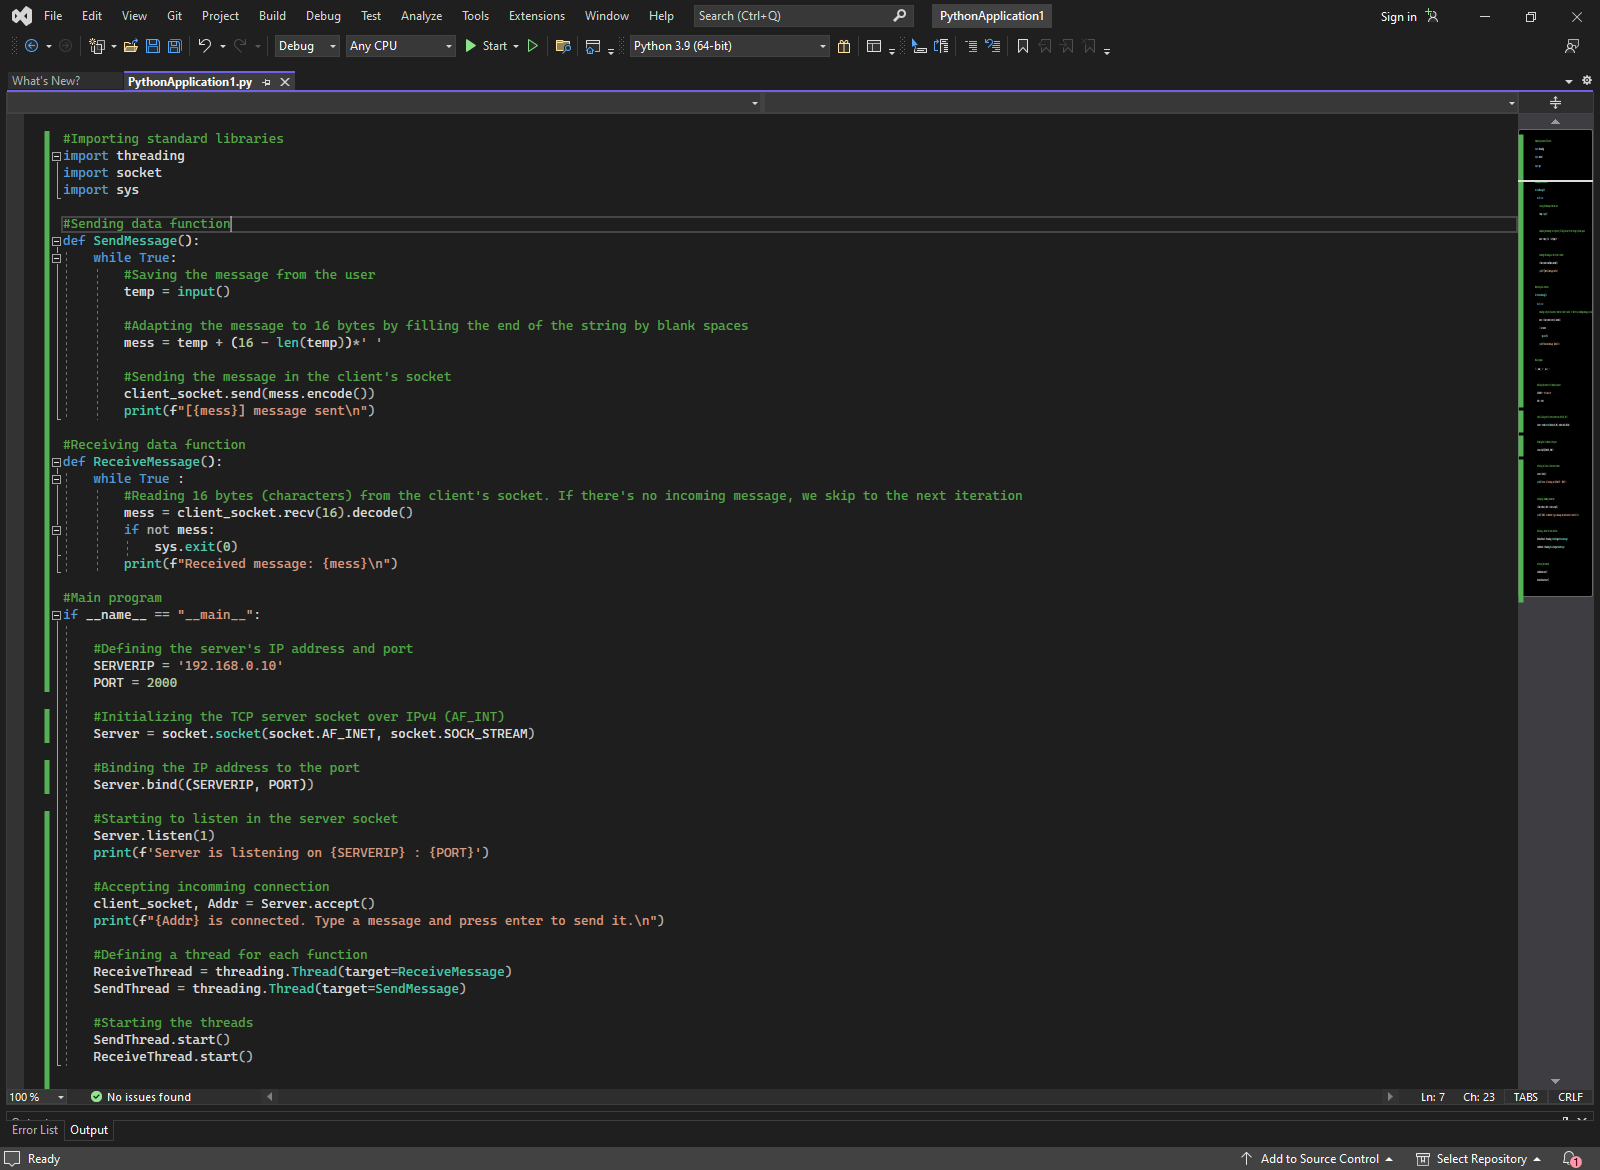Click Add to Source Control button

pyautogui.click(x=1318, y=1159)
